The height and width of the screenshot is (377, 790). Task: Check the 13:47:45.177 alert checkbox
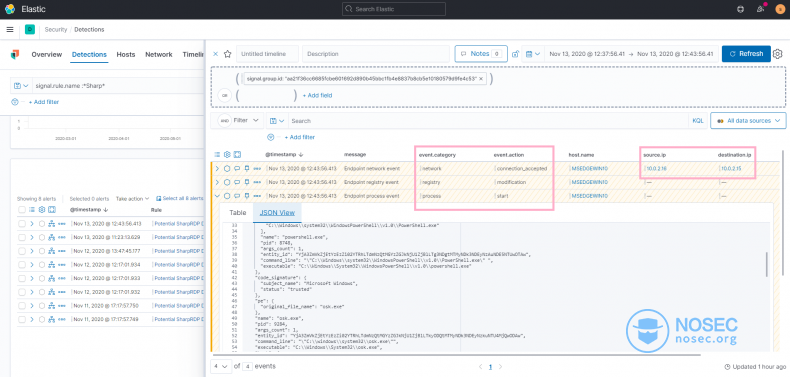(x=22, y=251)
